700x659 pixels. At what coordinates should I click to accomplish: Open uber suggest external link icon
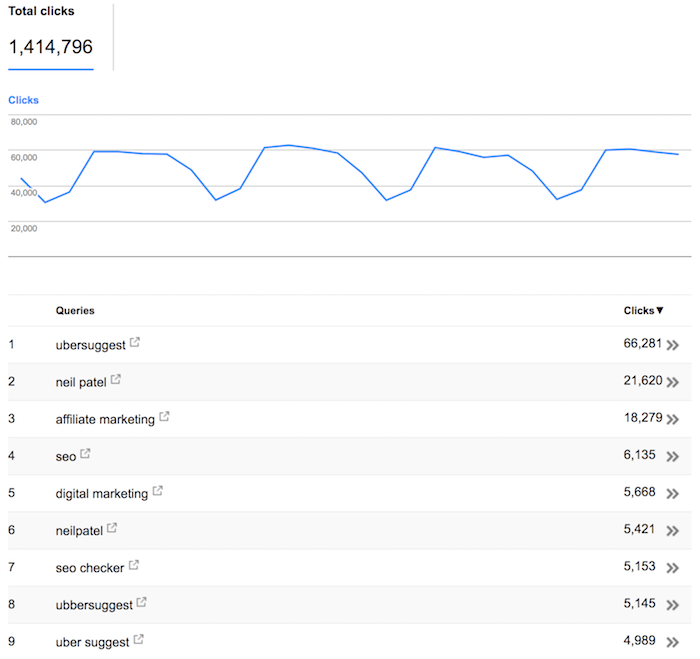(x=139, y=639)
